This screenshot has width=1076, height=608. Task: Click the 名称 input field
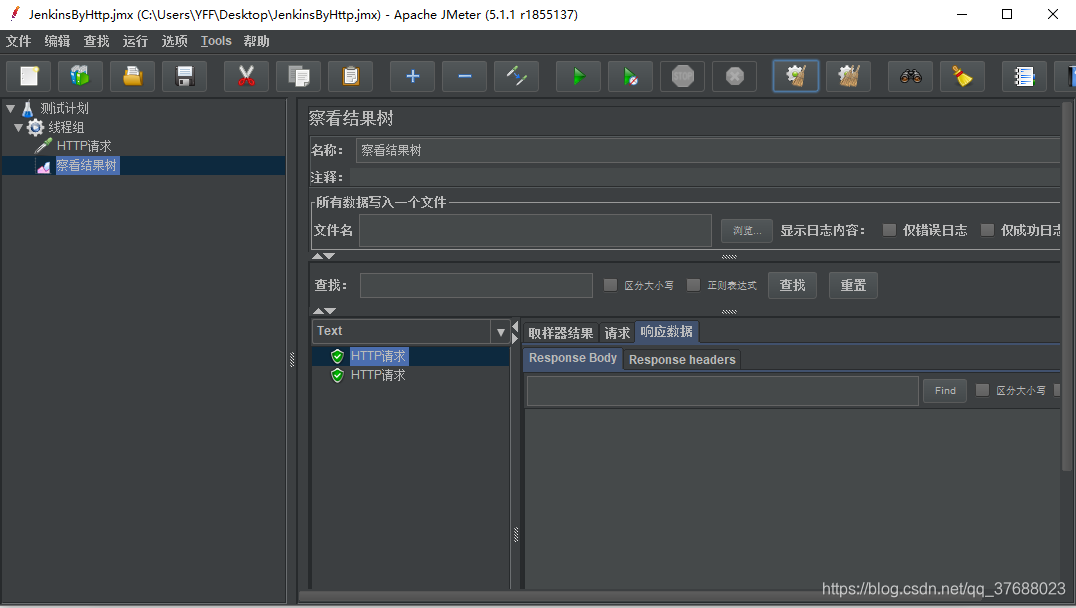tap(708, 150)
